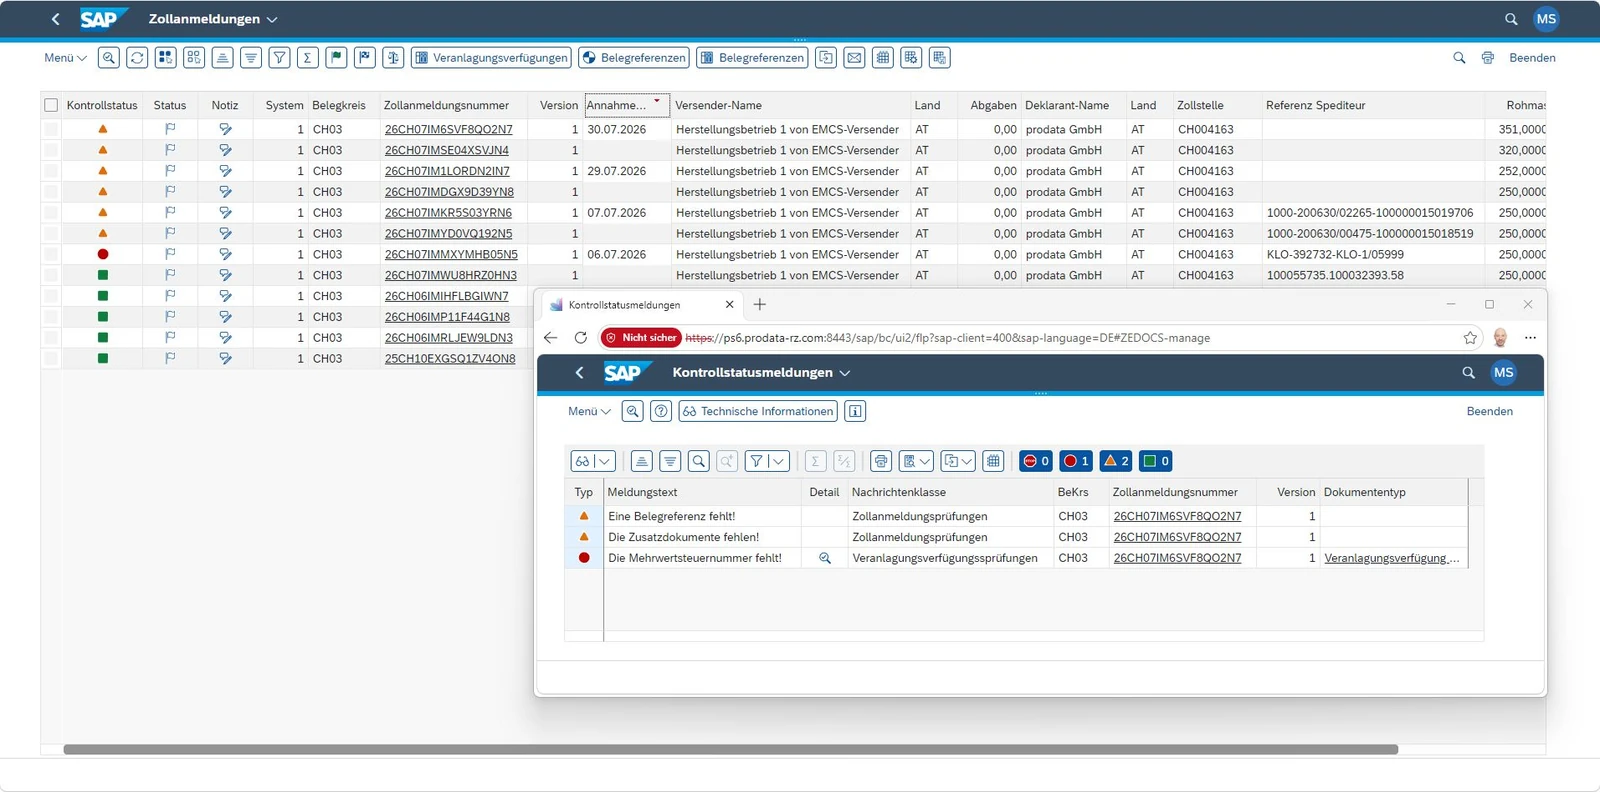Click the note icon in row 26CH07IMMXYMHB05N5

pyautogui.click(x=225, y=254)
